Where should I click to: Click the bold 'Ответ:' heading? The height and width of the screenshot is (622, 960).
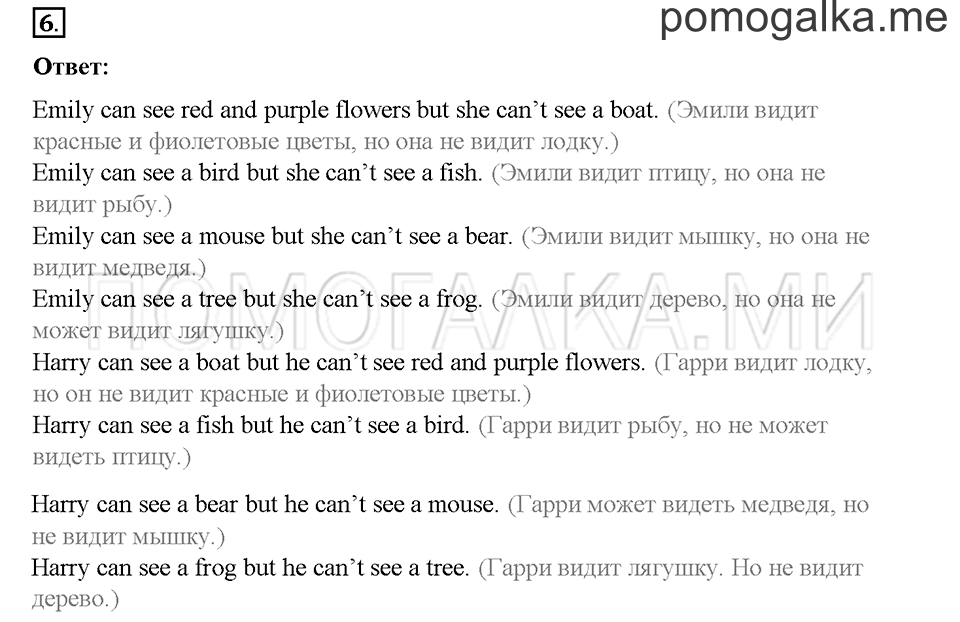pos(71,66)
